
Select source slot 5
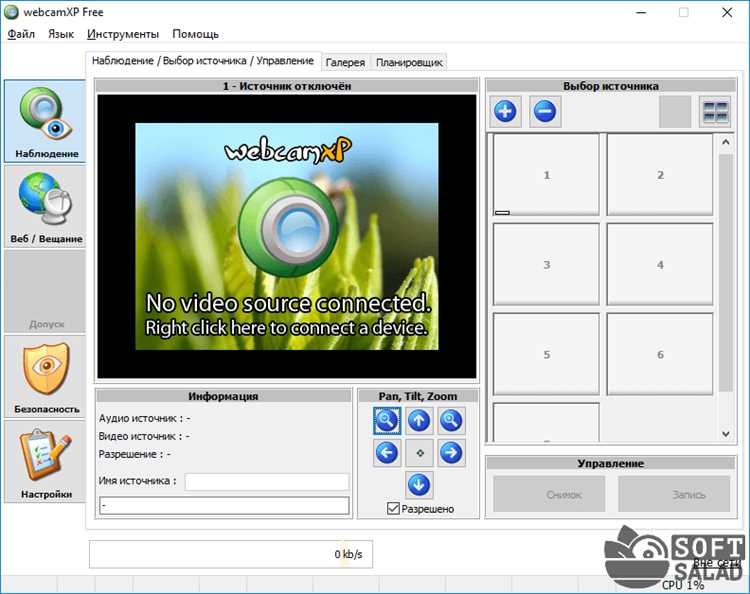point(546,354)
